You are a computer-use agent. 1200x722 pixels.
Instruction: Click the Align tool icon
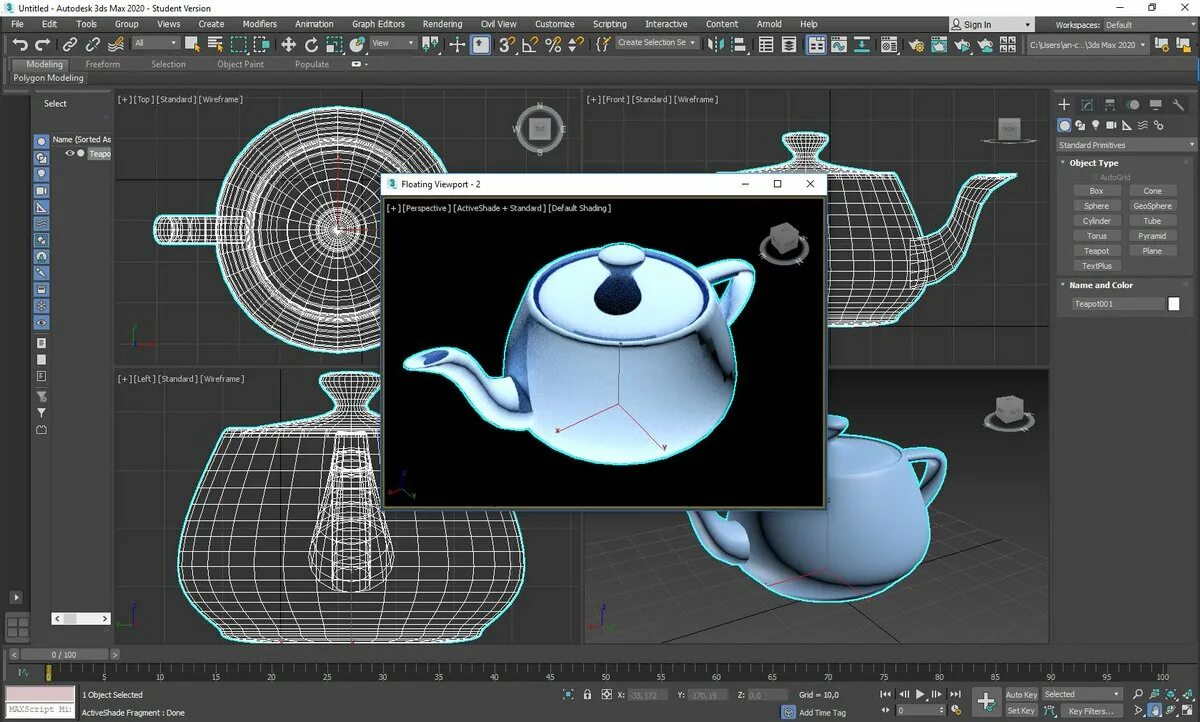(x=739, y=44)
